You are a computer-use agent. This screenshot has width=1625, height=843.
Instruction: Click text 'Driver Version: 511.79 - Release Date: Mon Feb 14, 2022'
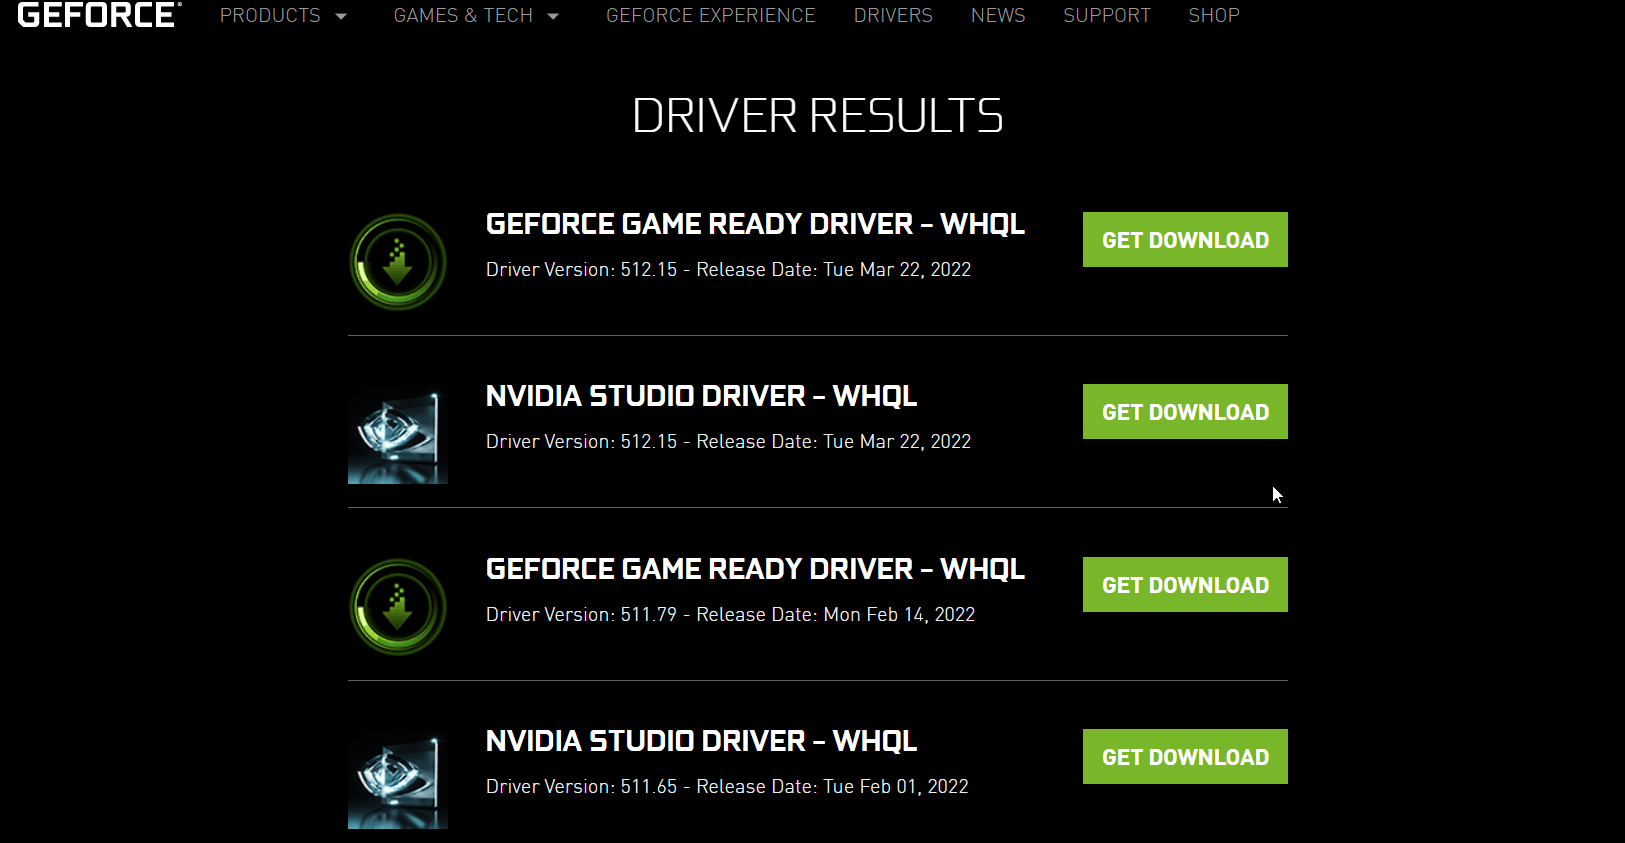pos(730,615)
